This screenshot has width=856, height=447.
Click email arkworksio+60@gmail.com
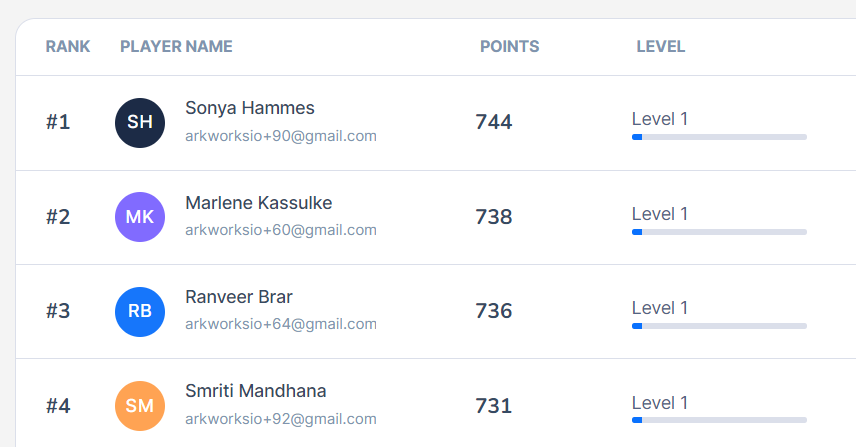coord(281,230)
